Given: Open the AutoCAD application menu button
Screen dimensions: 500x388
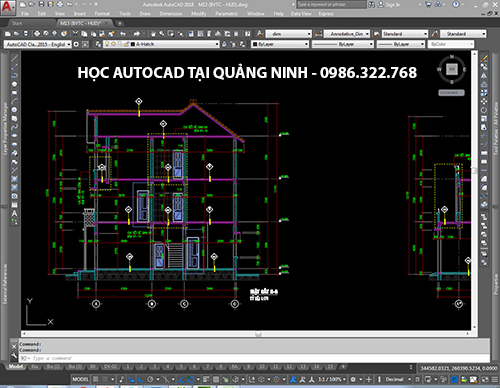Looking at the screenshot, I should point(7,7).
